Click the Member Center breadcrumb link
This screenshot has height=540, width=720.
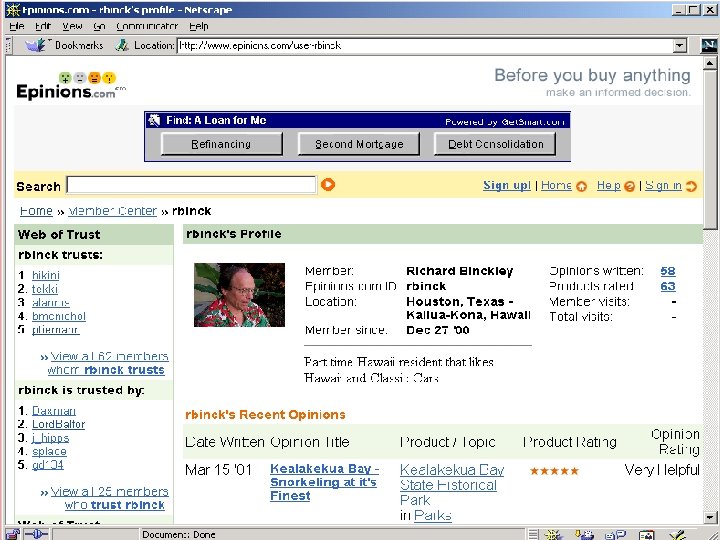click(x=112, y=211)
